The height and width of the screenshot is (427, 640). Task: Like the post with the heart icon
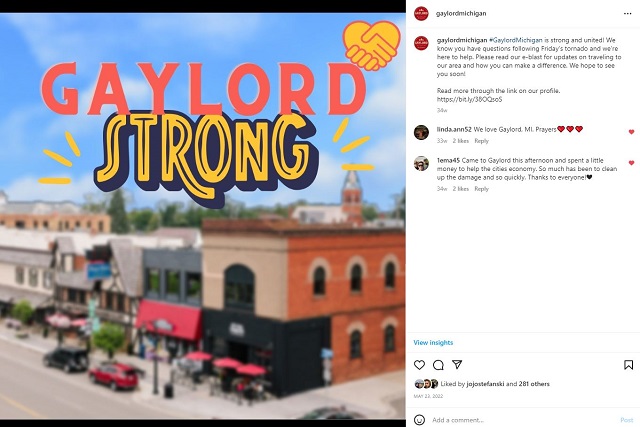tap(419, 365)
